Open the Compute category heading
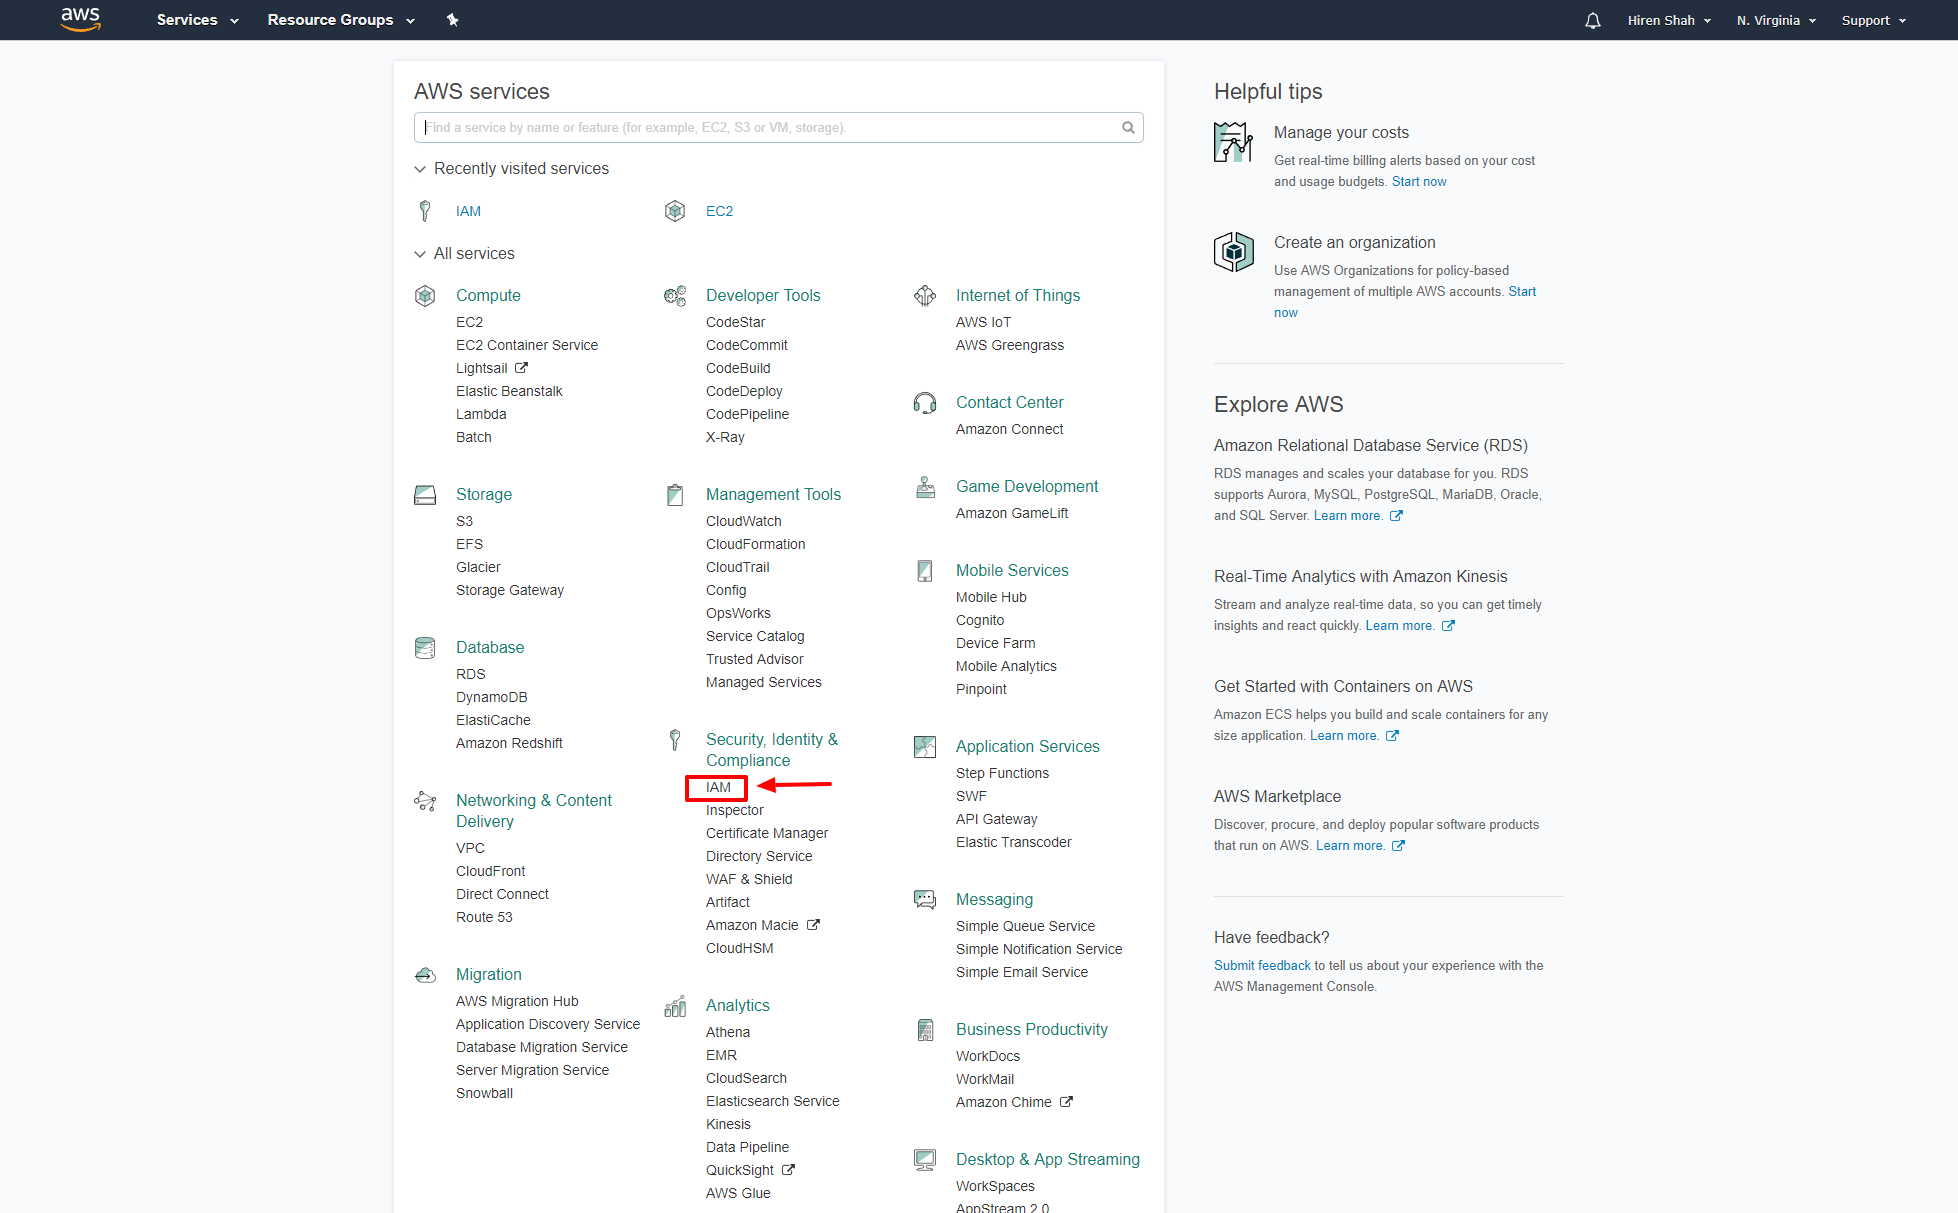 488,295
